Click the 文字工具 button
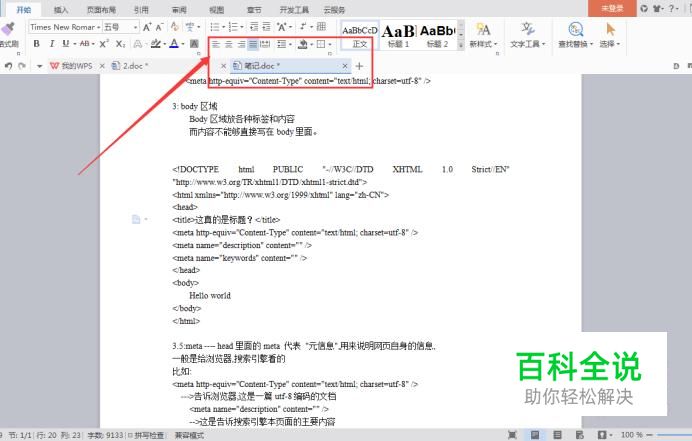 pos(528,35)
